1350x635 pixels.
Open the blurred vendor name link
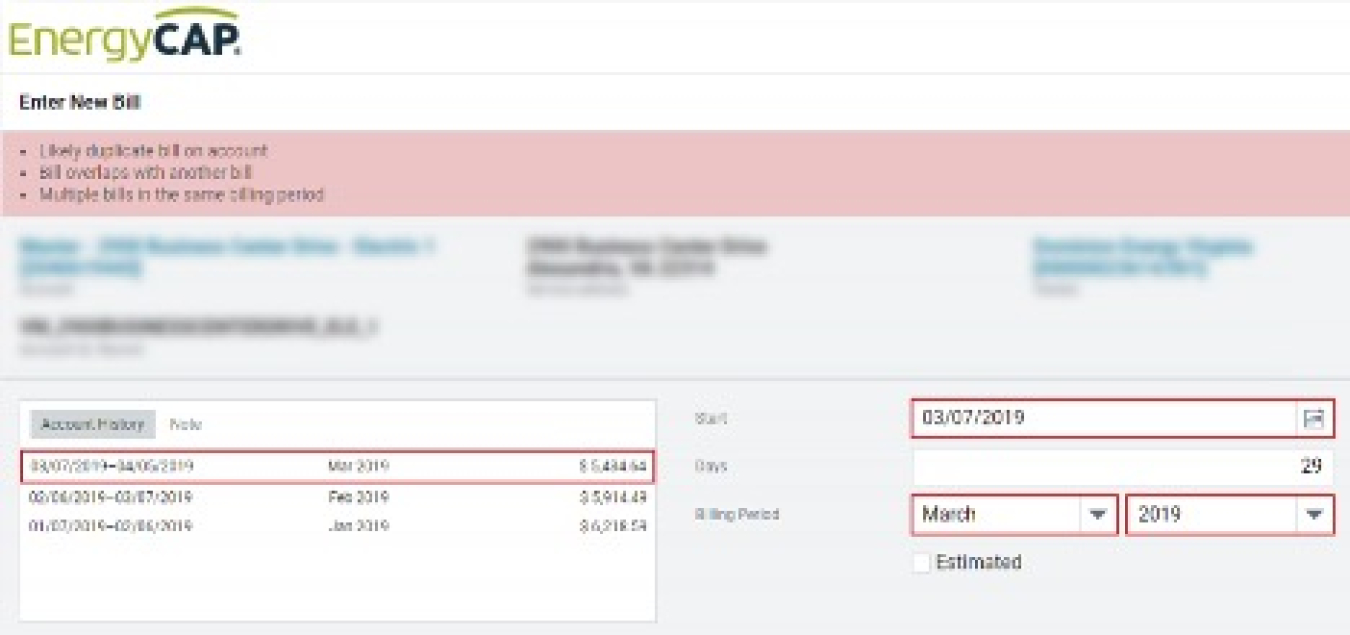[x=1143, y=256]
